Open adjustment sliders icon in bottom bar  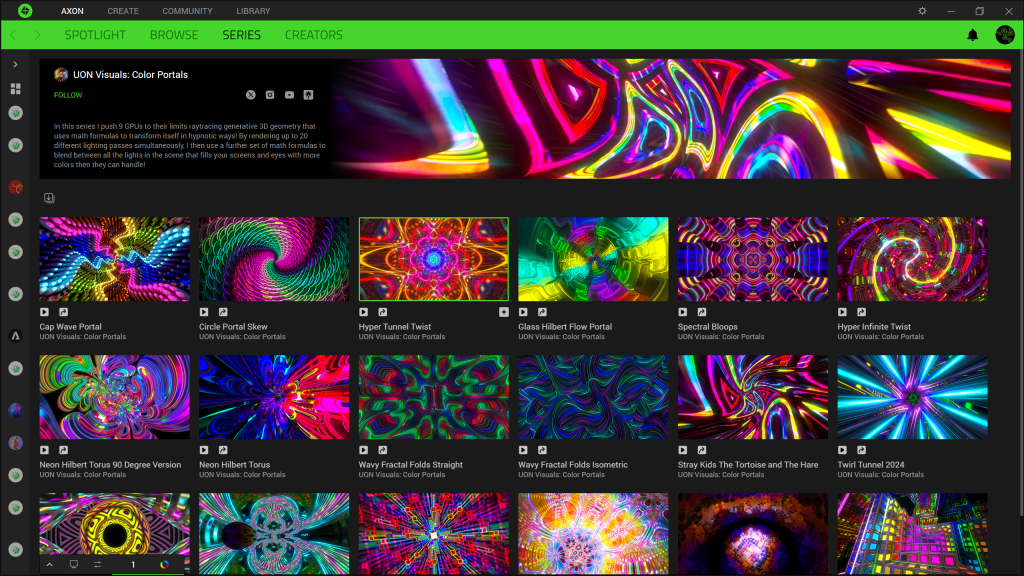[97, 564]
